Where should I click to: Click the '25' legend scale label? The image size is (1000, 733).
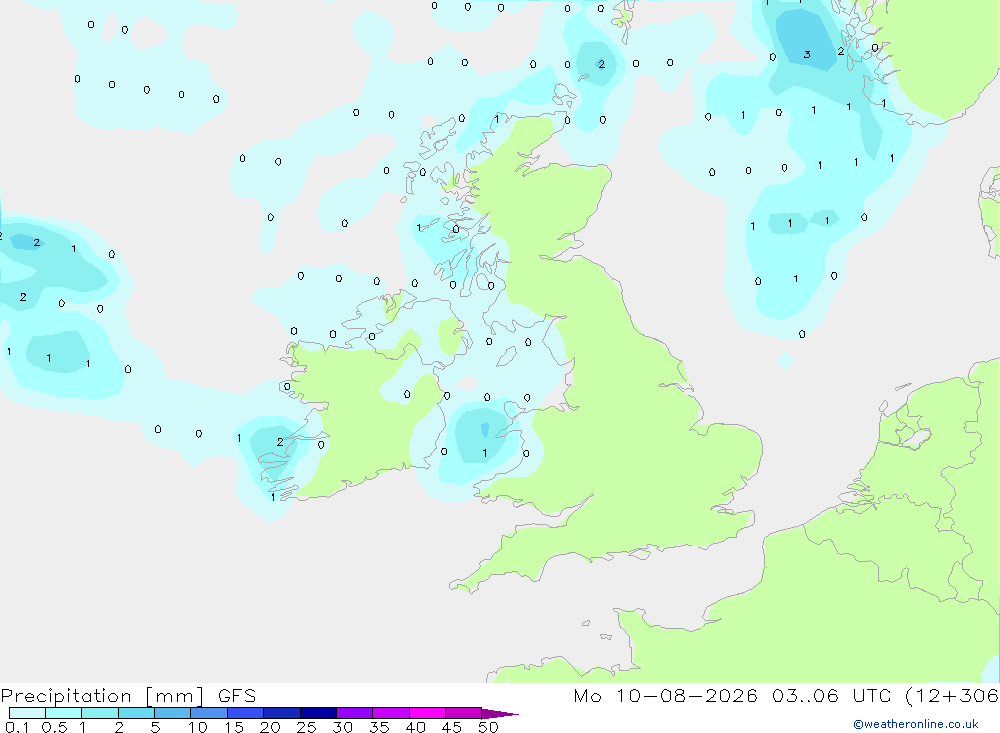[306, 727]
